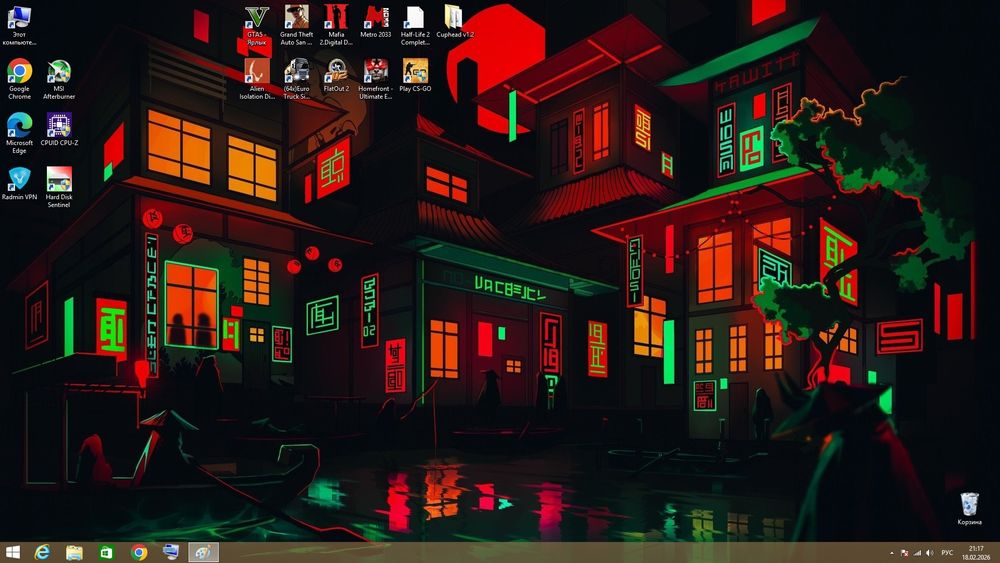Screen dimensions: 1000x563
Task: Select the Metro 2033 desktop shortcut
Action: coord(376,21)
